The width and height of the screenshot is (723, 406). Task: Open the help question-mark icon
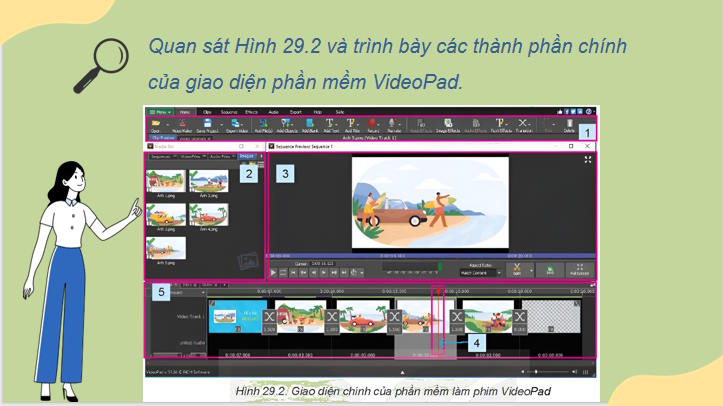pyautogui.click(x=589, y=112)
